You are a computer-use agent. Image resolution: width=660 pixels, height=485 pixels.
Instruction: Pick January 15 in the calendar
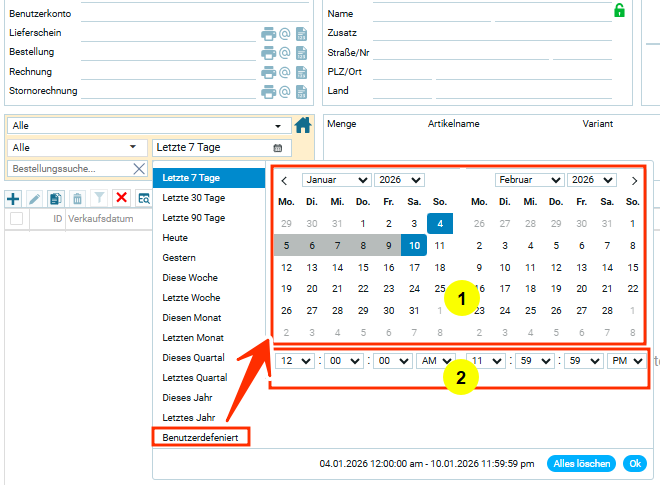pos(362,268)
